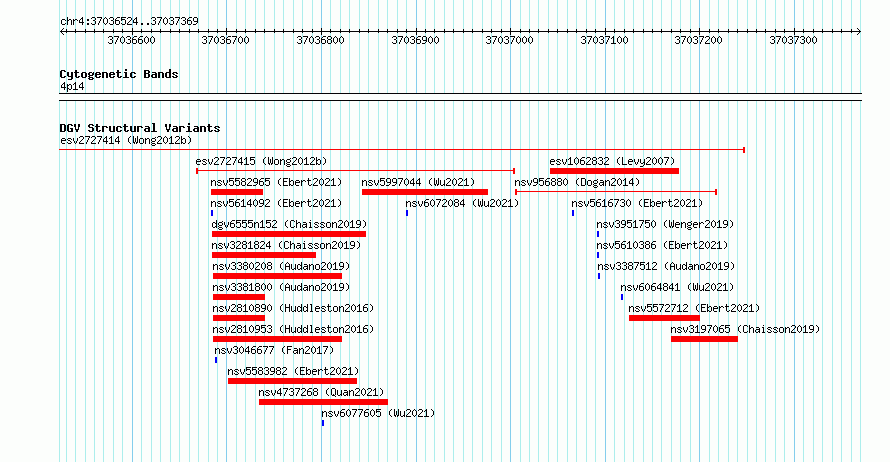Select the nsv3197065 (Chaisson2019) label
Viewport: 890px width, 462px height.
tap(745, 329)
